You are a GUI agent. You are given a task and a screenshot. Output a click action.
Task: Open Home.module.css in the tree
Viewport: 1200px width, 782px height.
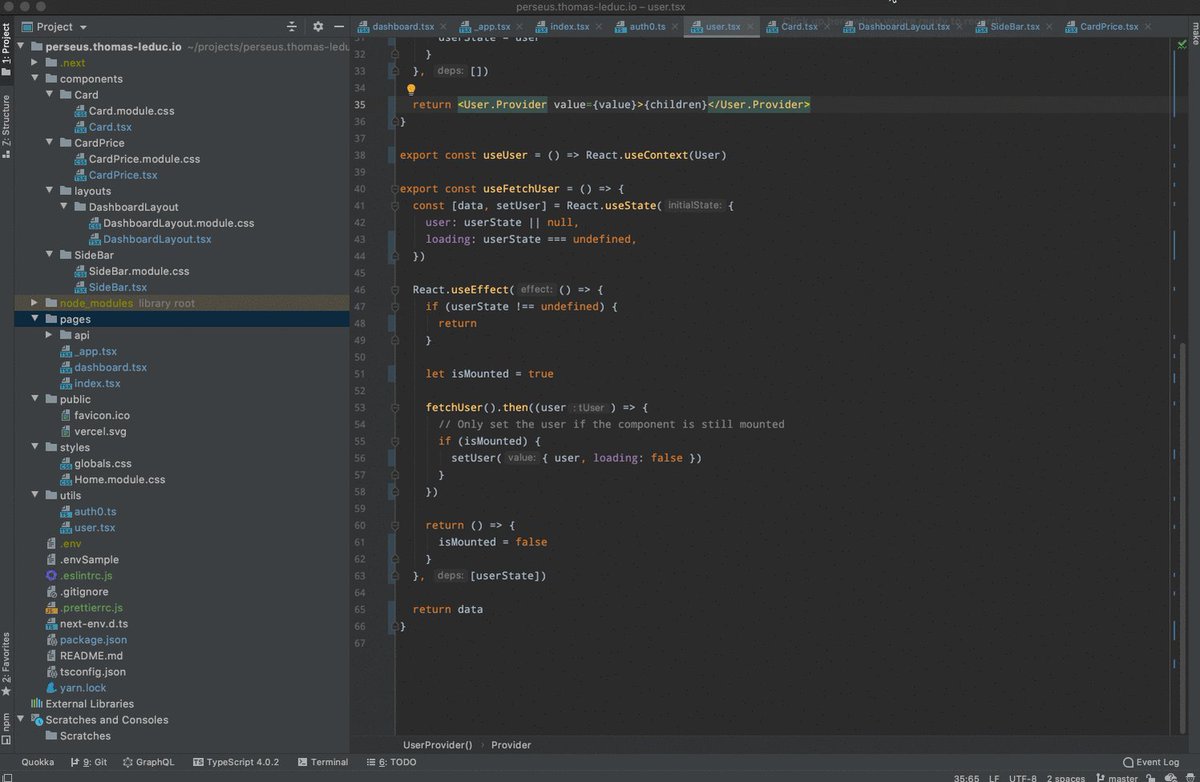112,479
